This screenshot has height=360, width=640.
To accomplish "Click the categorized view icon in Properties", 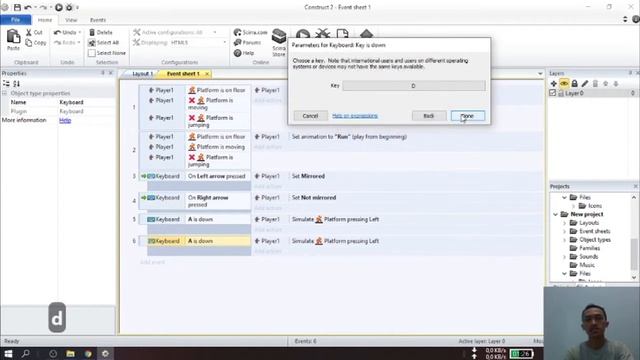I will coord(6,84).
